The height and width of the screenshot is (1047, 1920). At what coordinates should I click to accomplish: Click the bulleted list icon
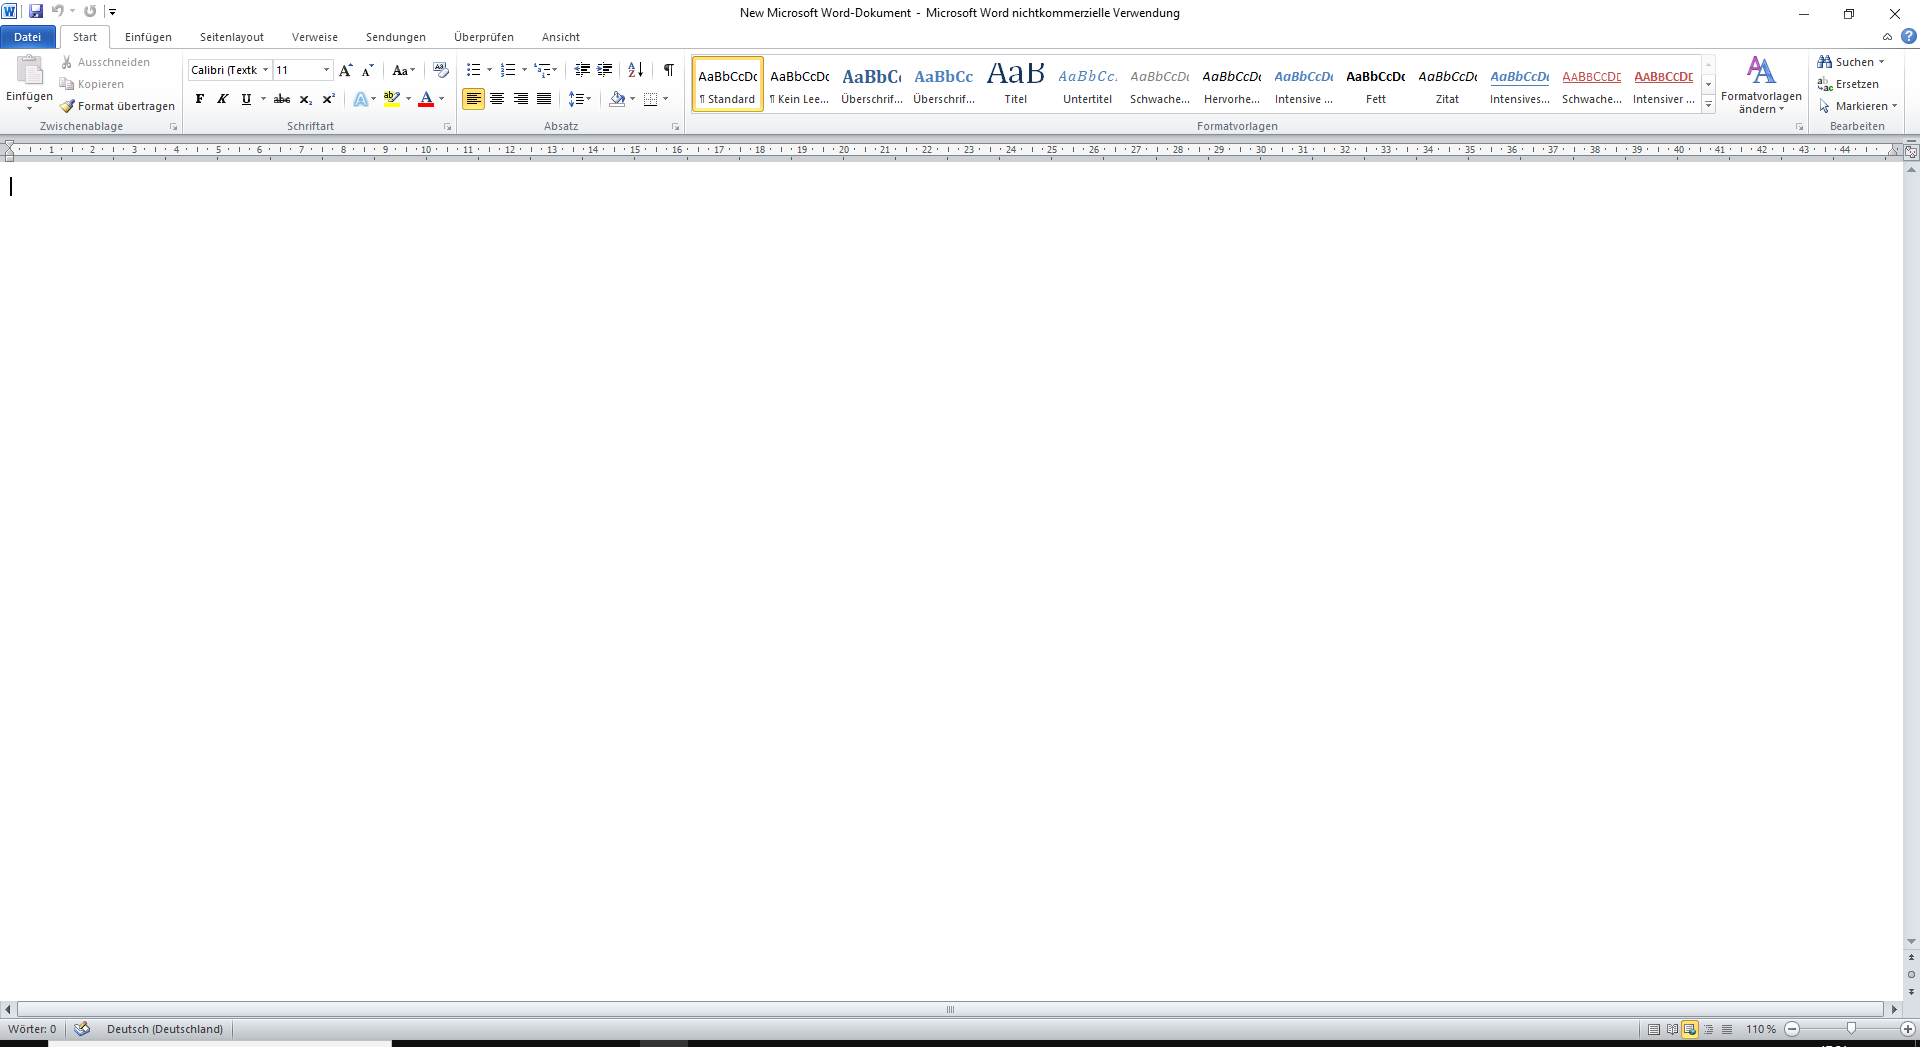tap(473, 70)
